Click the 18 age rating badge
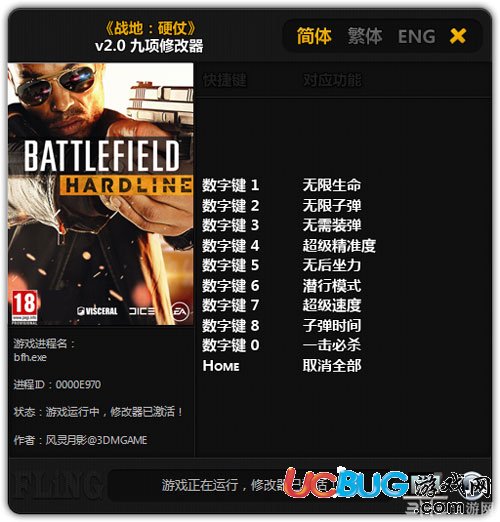500x522 pixels. click(24, 307)
